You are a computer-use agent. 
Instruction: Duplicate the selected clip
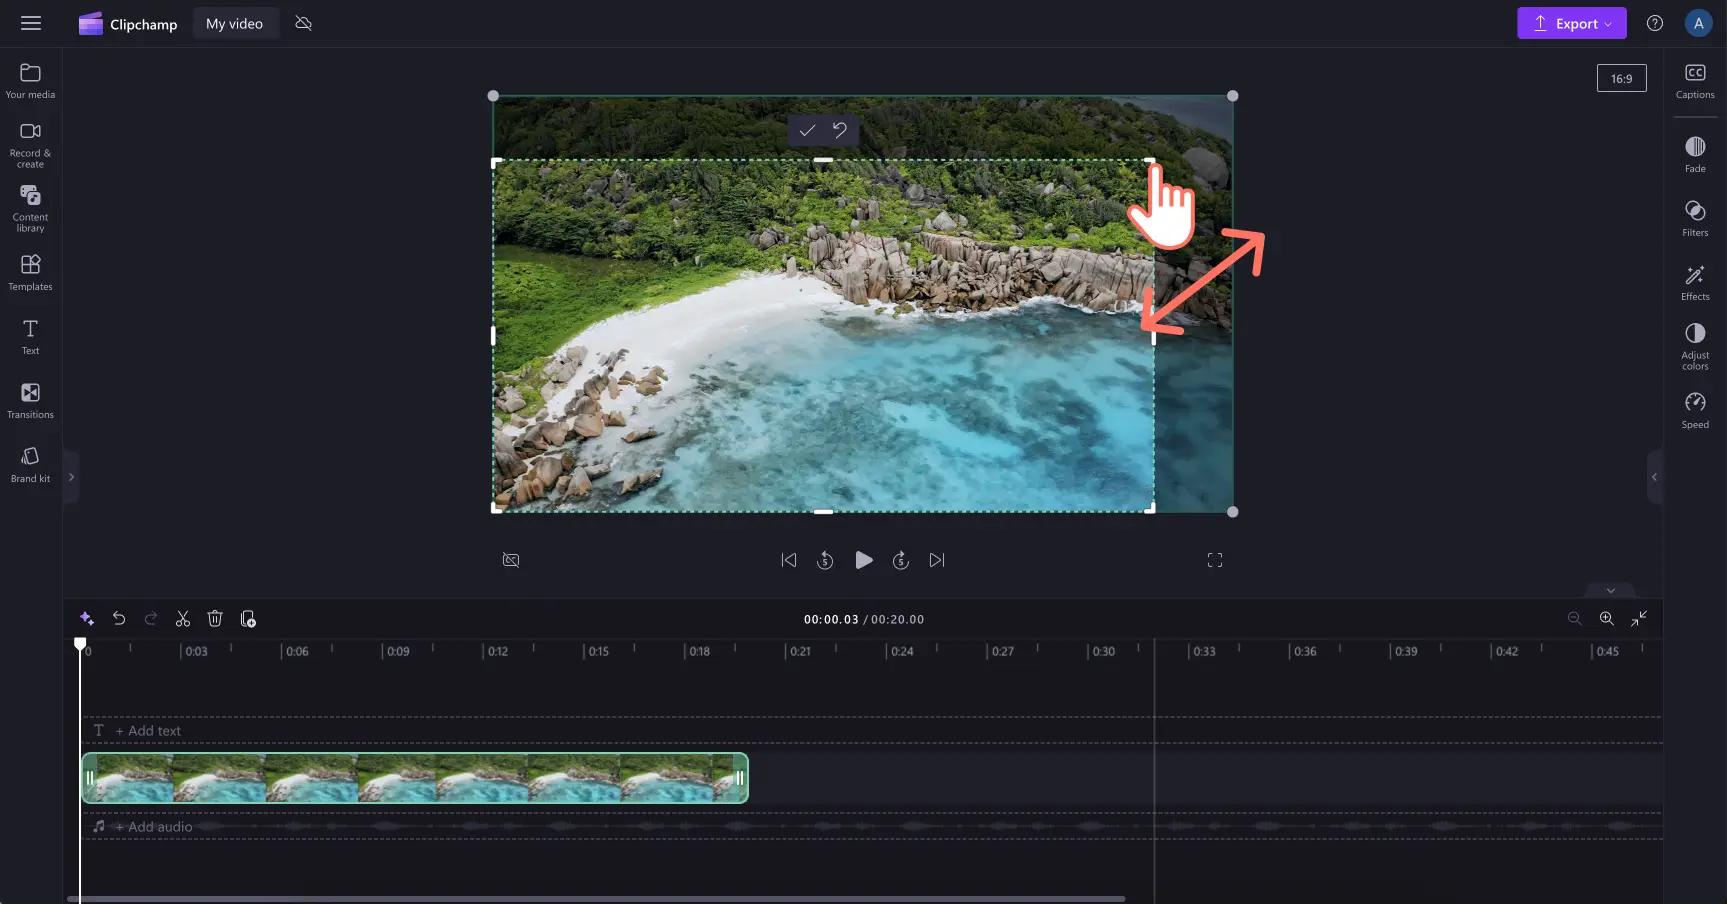click(x=248, y=619)
